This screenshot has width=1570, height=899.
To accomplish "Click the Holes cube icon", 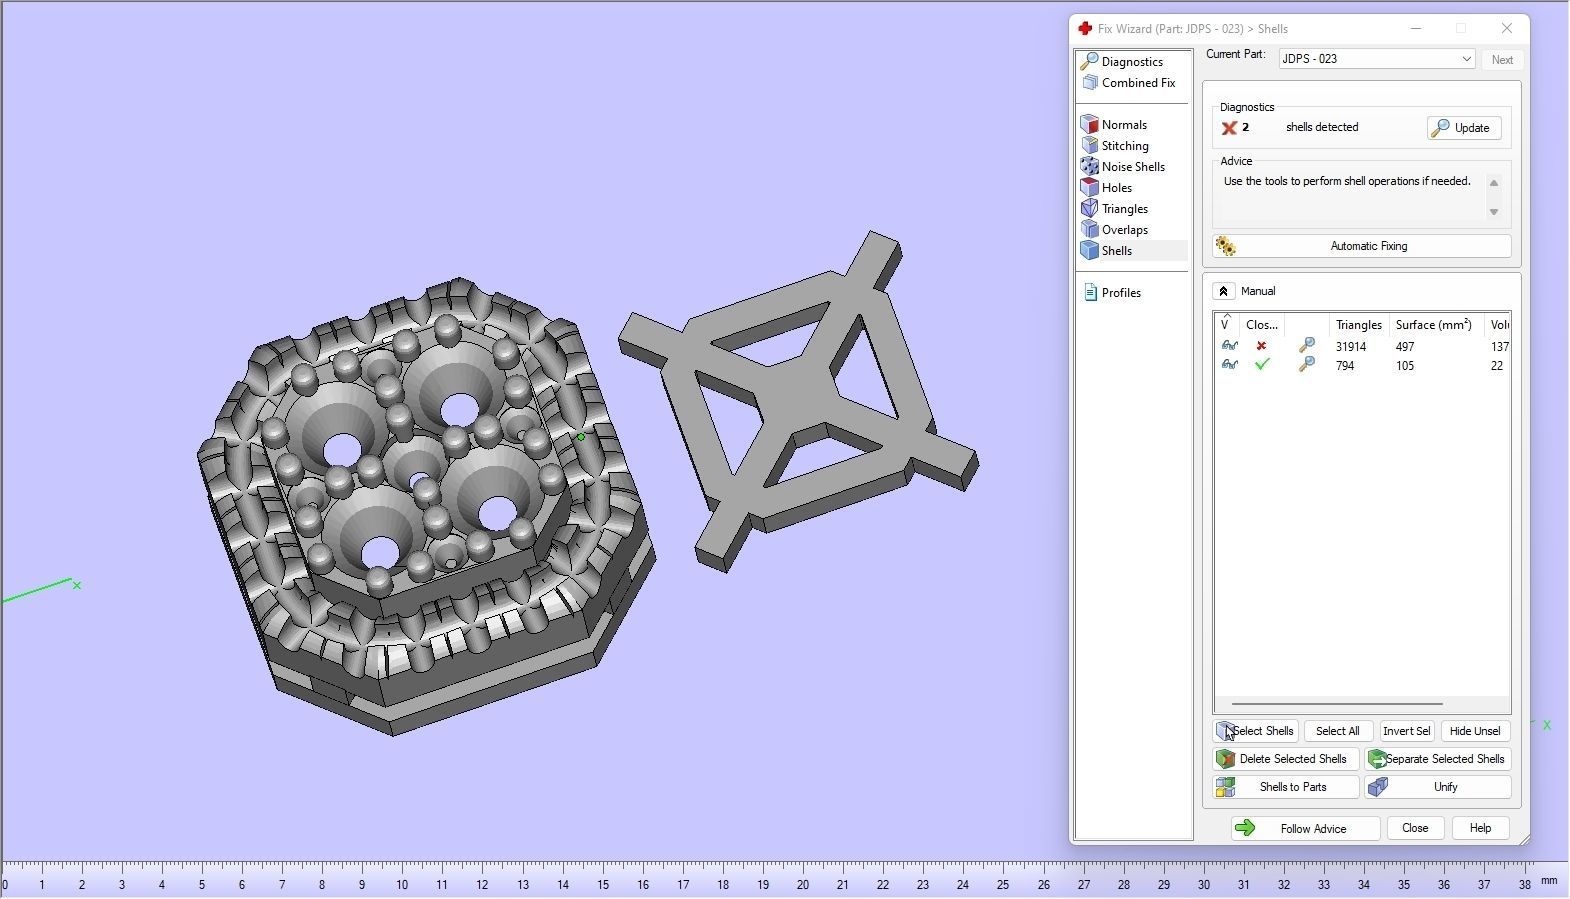I will (1090, 188).
